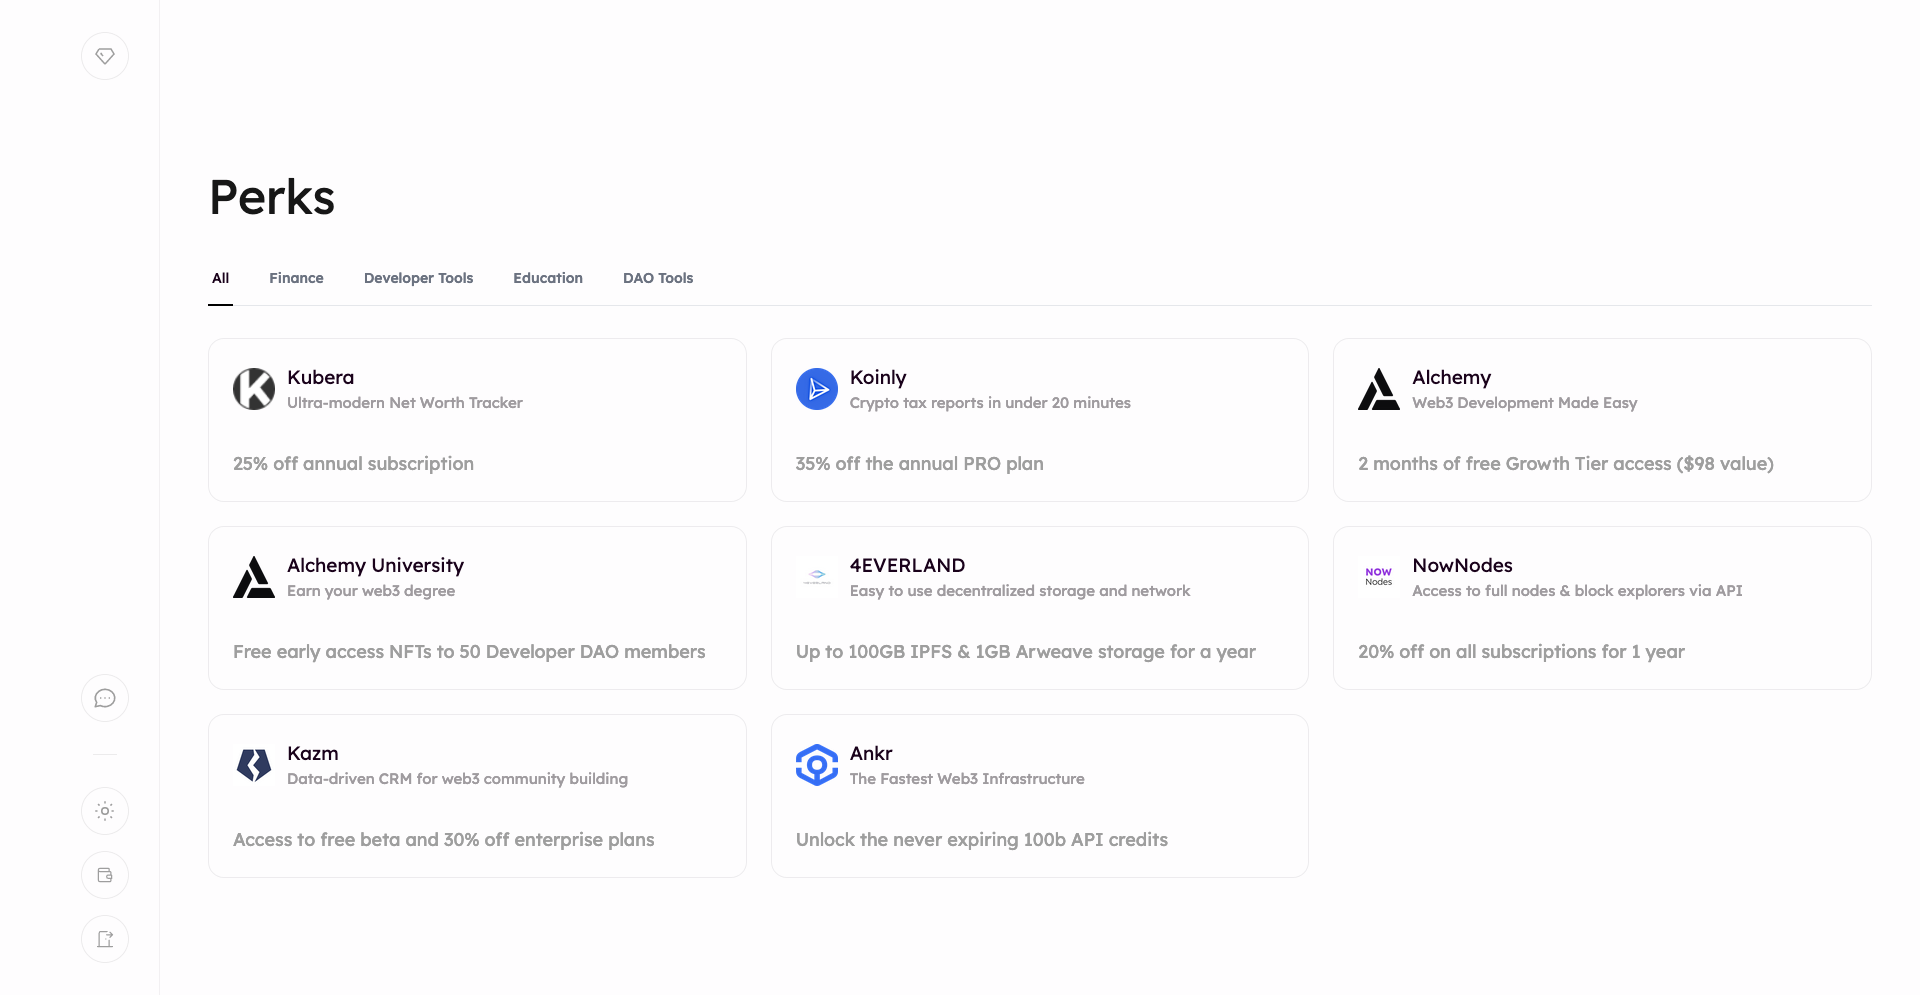Select "35% off the annual PRO plan" offer
Viewport: 1920px width, 995px height.
920,464
